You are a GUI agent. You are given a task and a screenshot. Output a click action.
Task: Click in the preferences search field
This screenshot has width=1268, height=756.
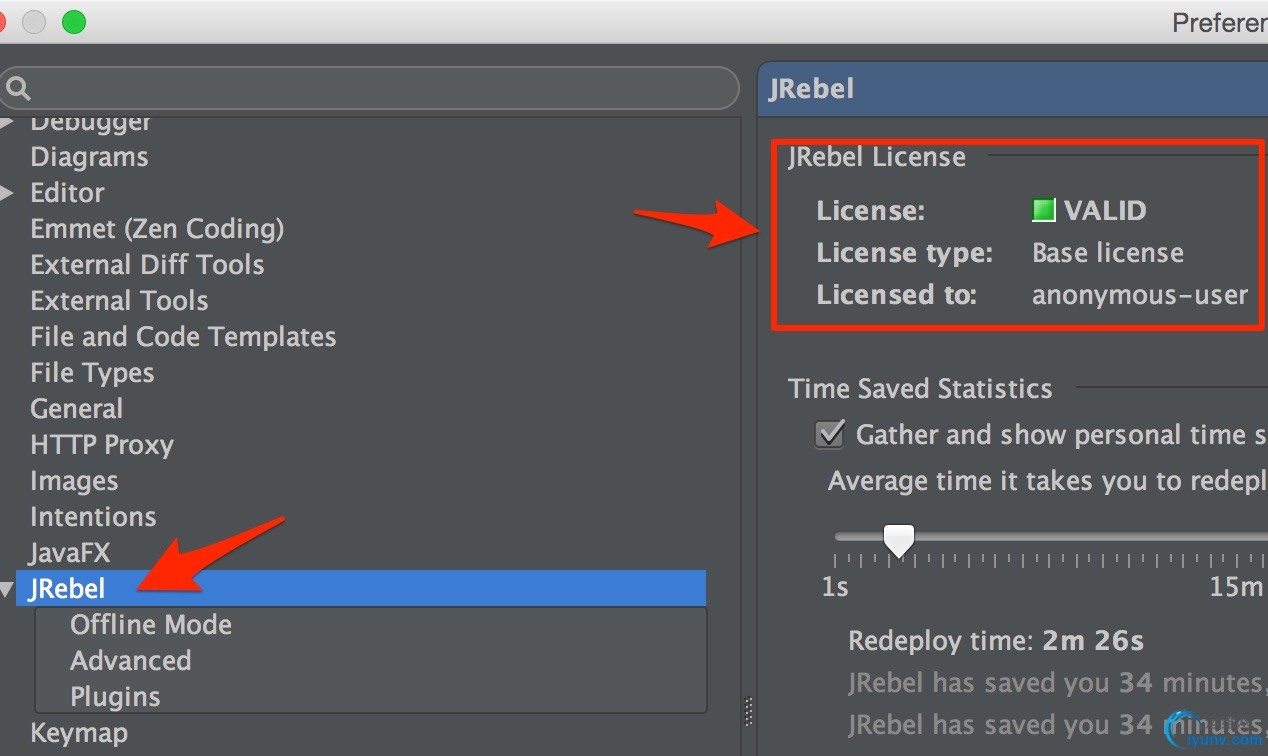[380, 89]
